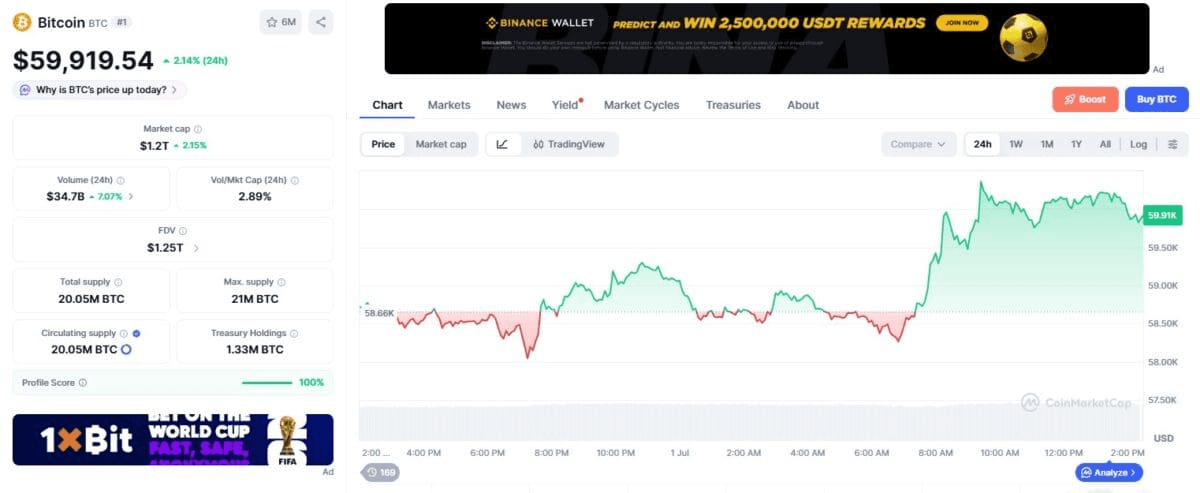This screenshot has height=493, width=1200.
Task: Click the Market cap info icon
Action: coord(198,129)
